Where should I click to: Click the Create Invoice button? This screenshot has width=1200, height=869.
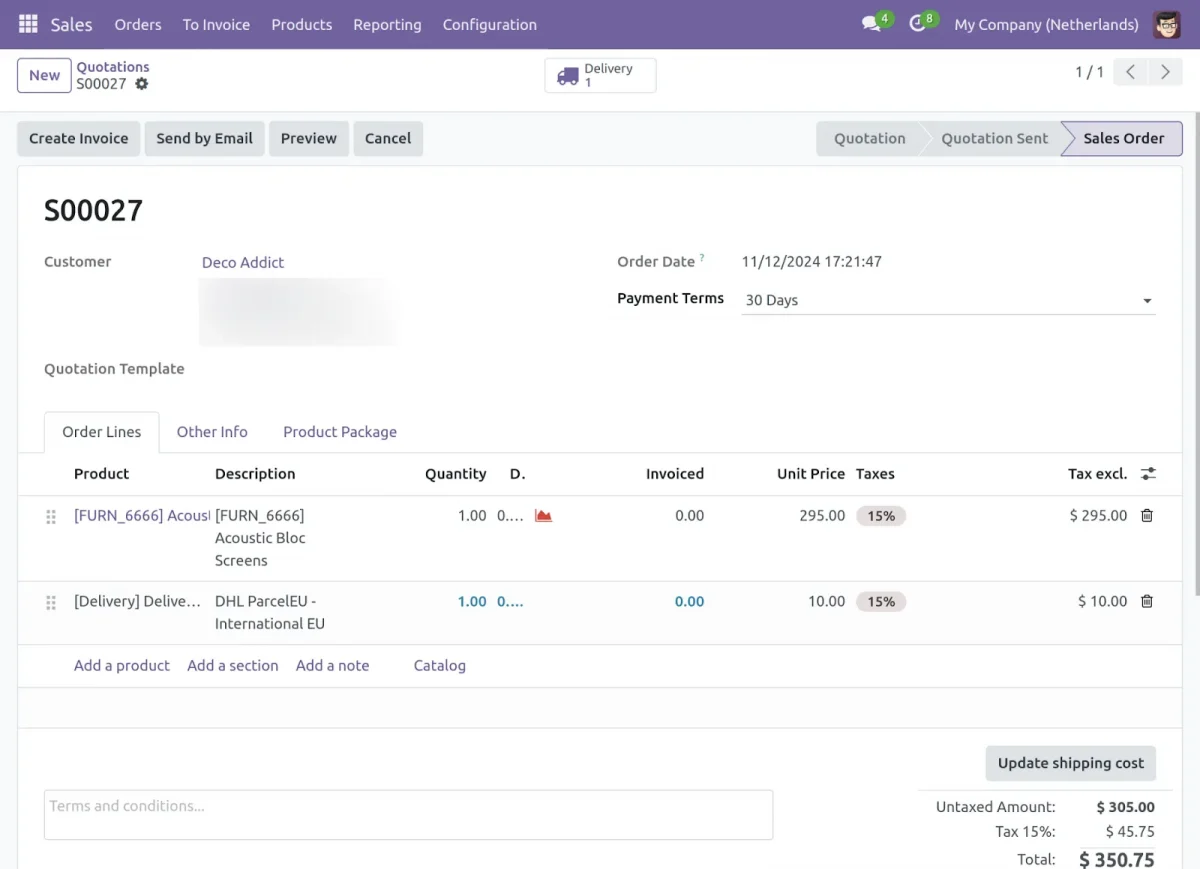(x=79, y=139)
